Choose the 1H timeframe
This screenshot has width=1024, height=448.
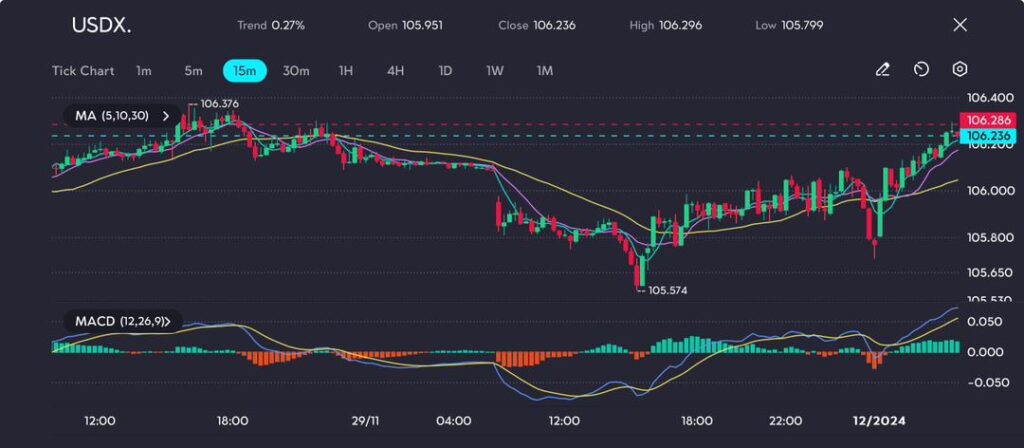click(x=346, y=71)
